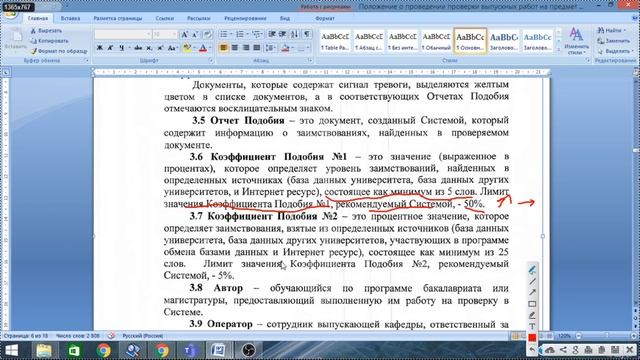Select arrow tool in screenshot toolbar
This screenshot has width=640, height=360.
coord(532,292)
